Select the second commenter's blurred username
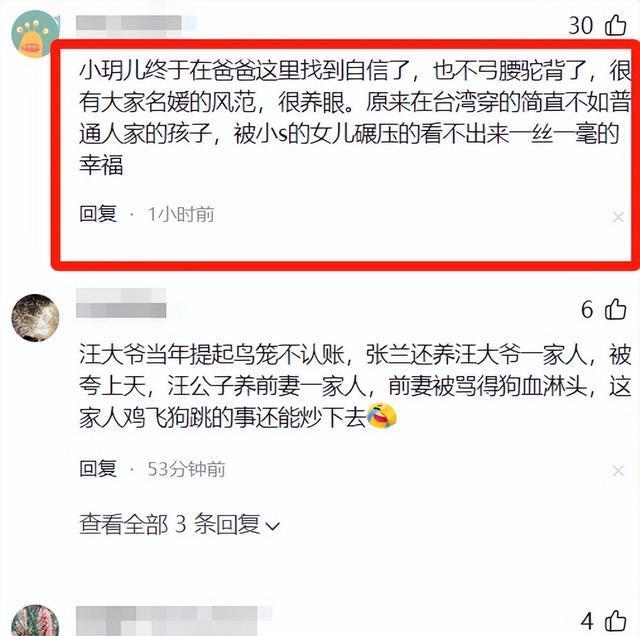This screenshot has width=640, height=636. 121,303
